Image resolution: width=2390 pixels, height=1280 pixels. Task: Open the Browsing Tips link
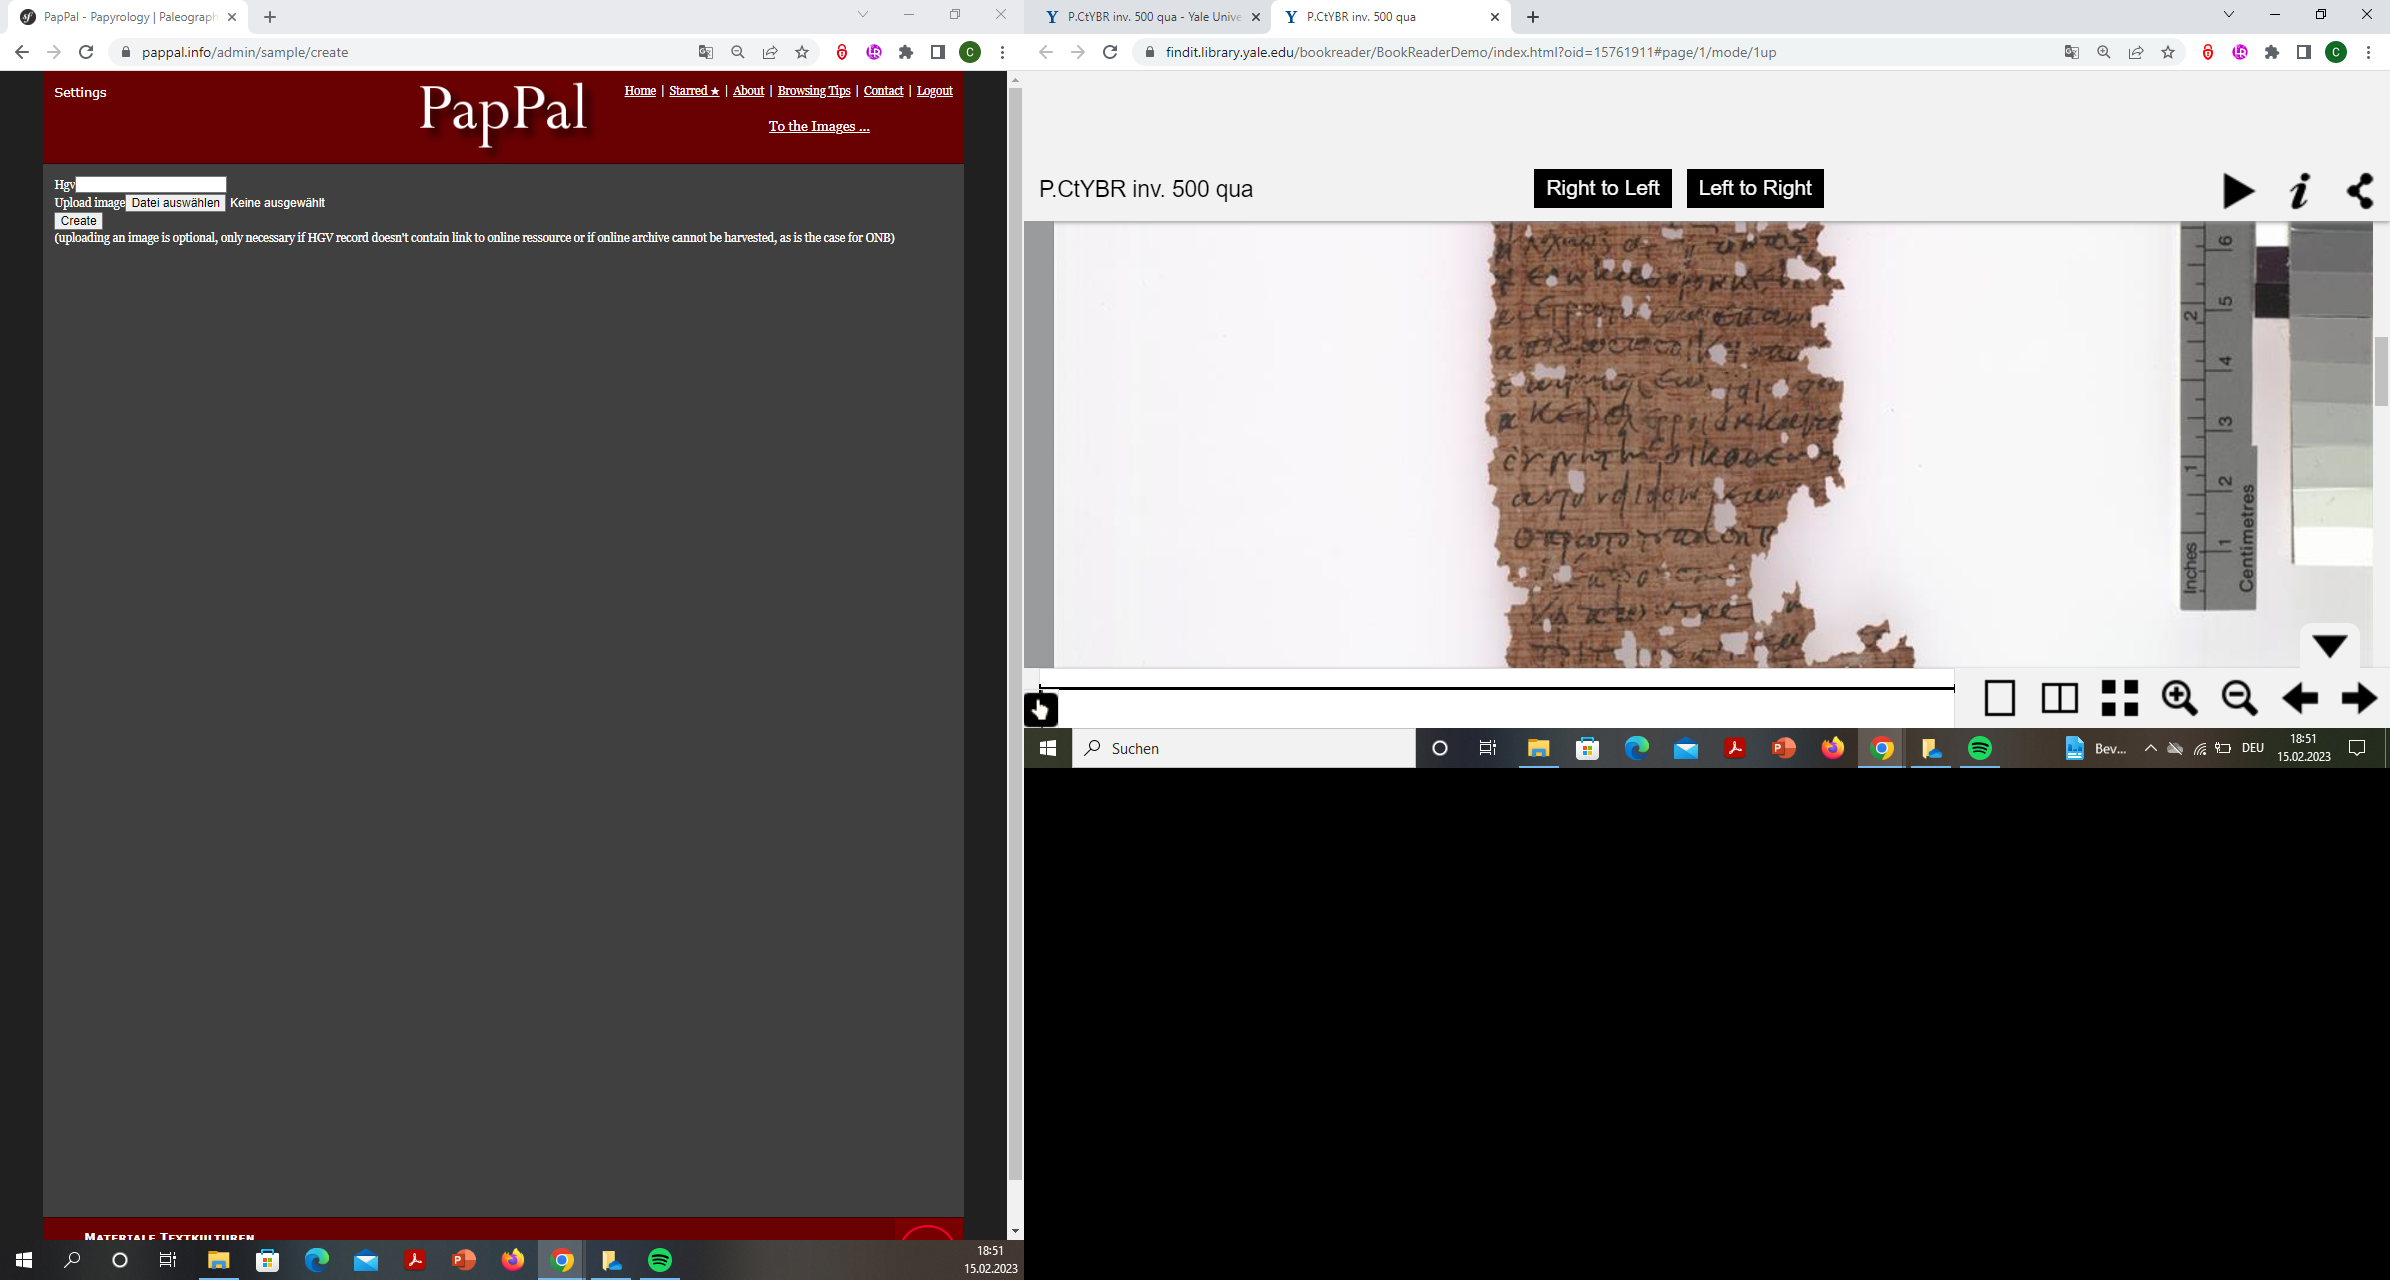tap(814, 91)
